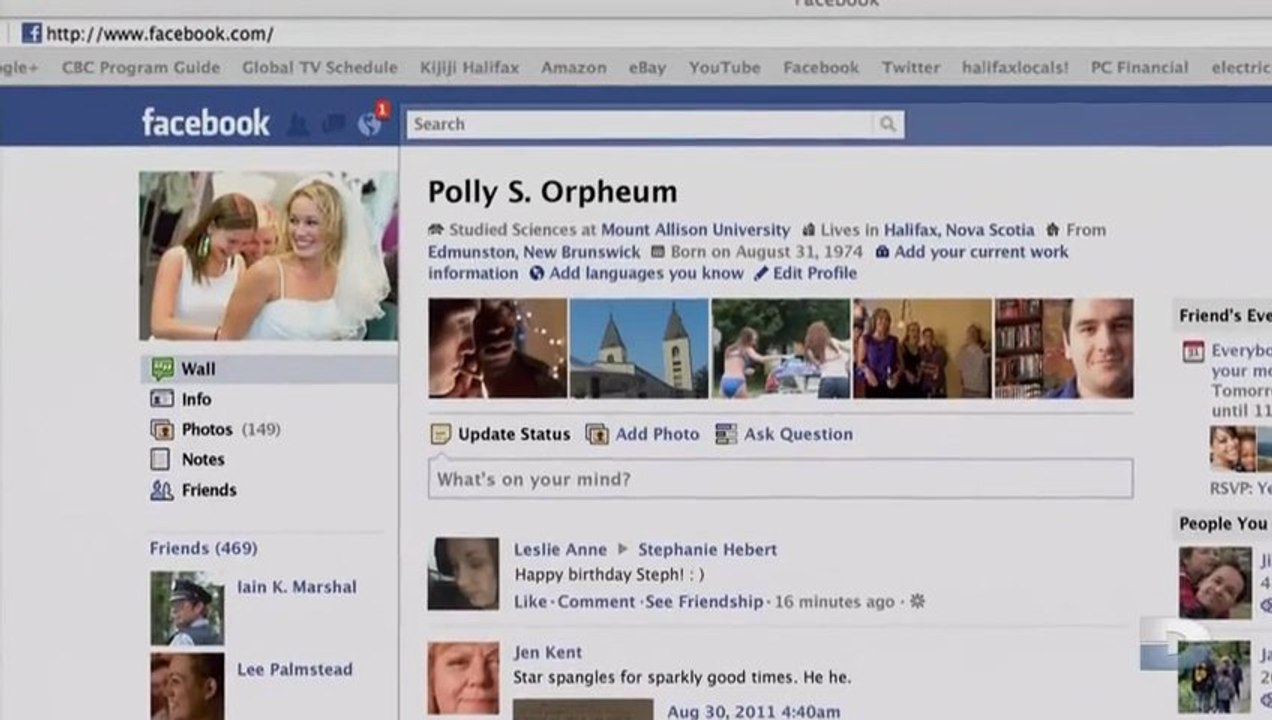Viewport: 1272px width, 720px height.
Task: Click the Photos icon in the sidebar
Action: 162,430
